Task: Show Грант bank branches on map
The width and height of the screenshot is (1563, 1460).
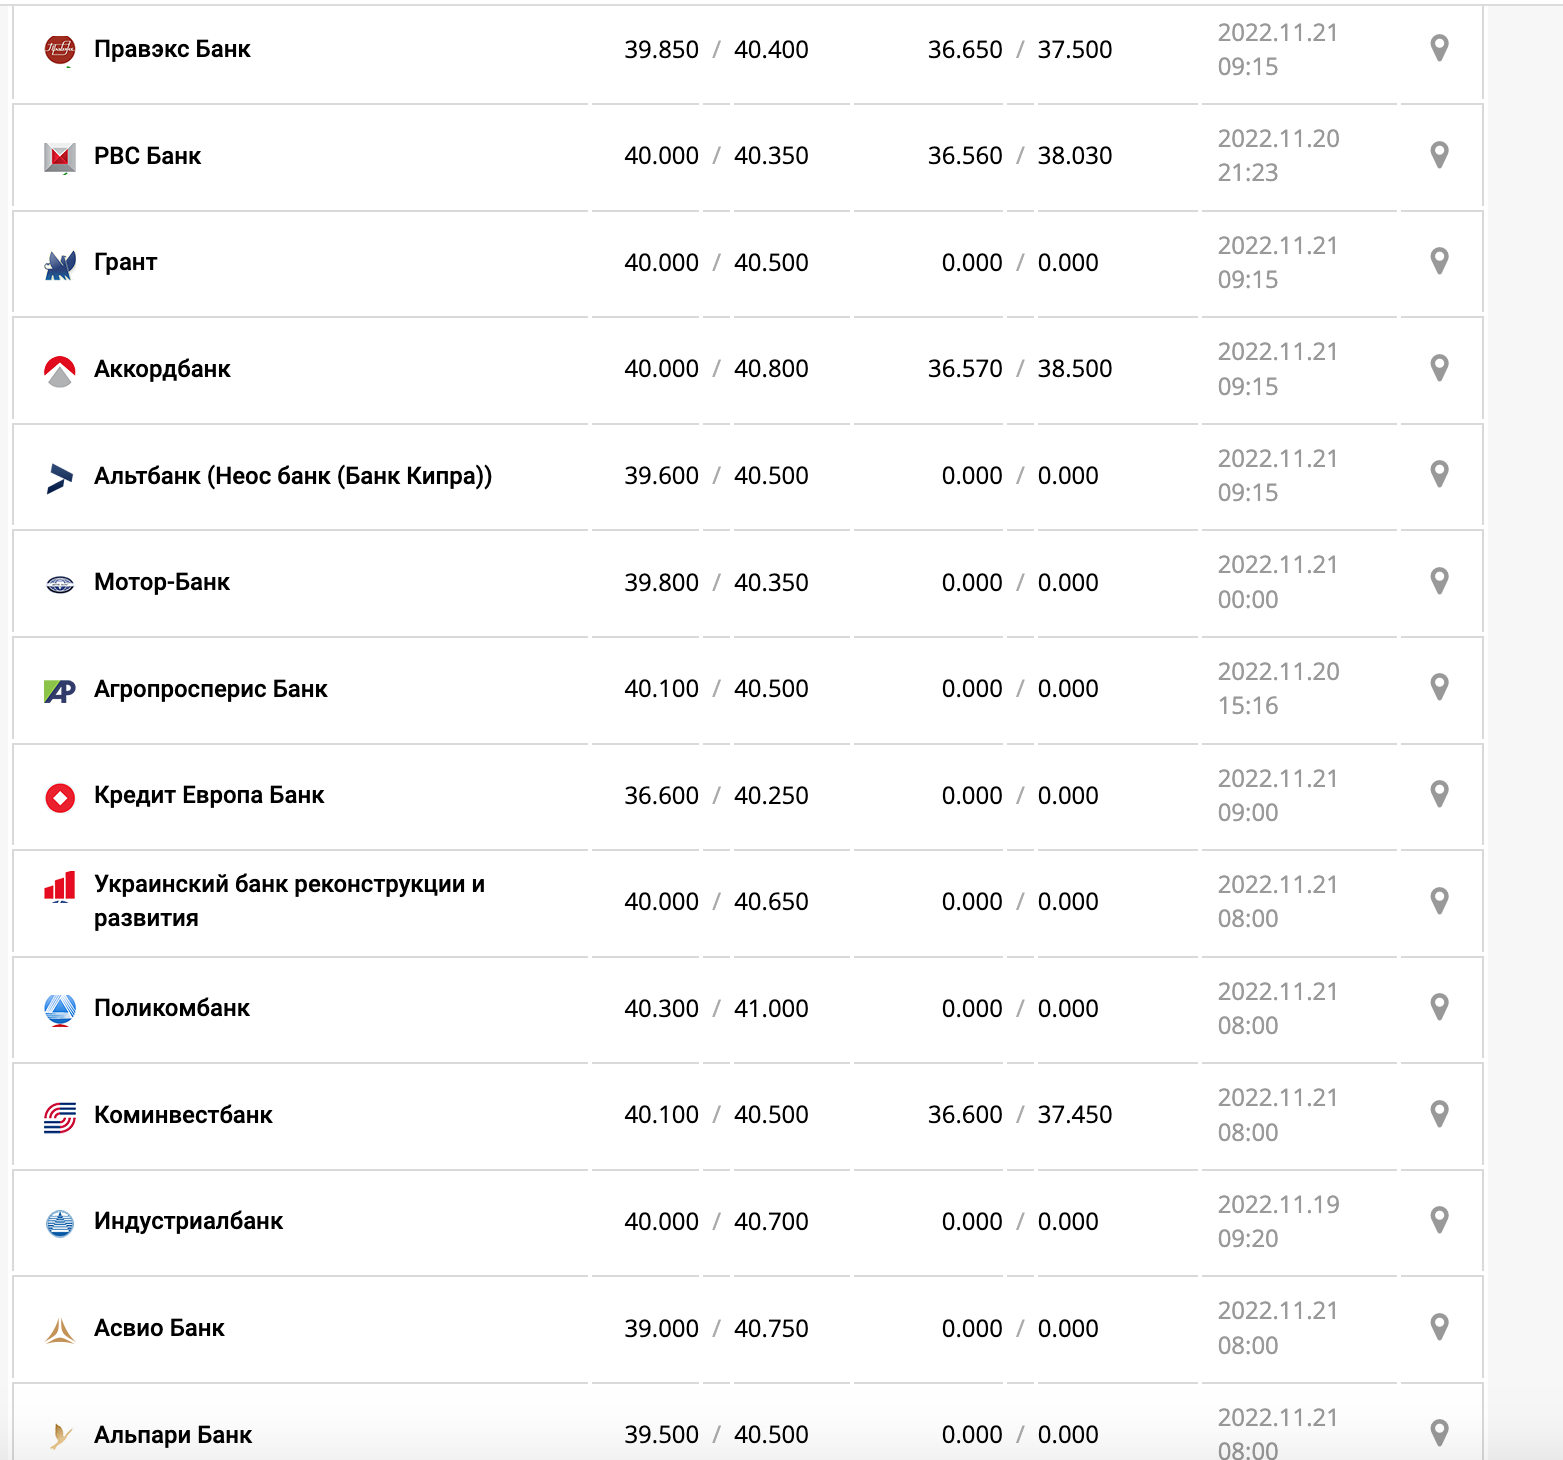Action: [1439, 261]
